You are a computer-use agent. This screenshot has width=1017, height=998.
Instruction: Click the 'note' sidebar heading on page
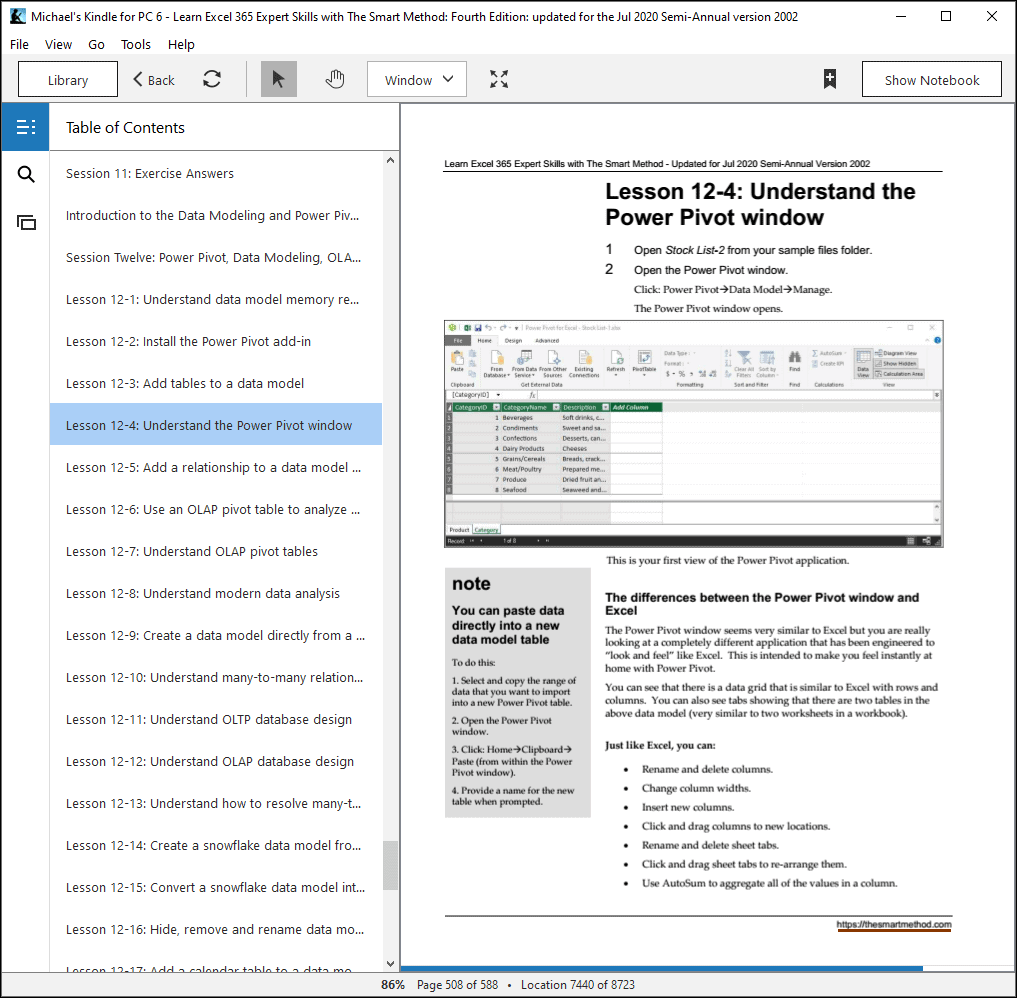(x=471, y=584)
